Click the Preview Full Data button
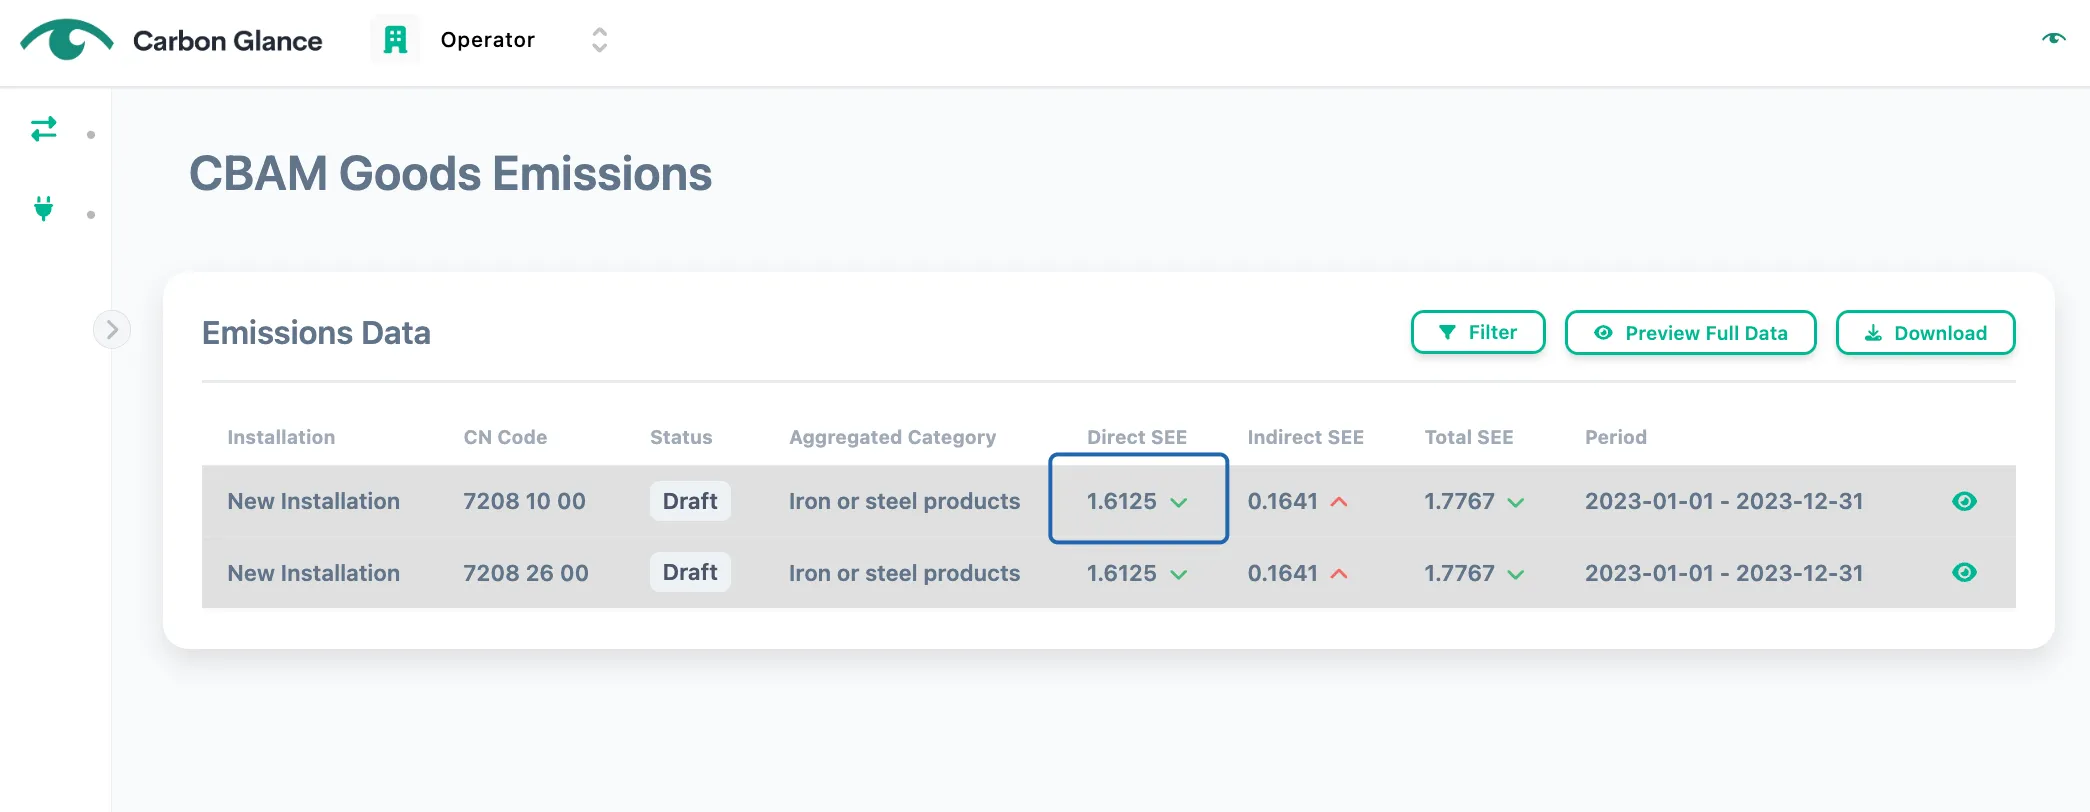Image resolution: width=2090 pixels, height=812 pixels. [x=1690, y=332]
